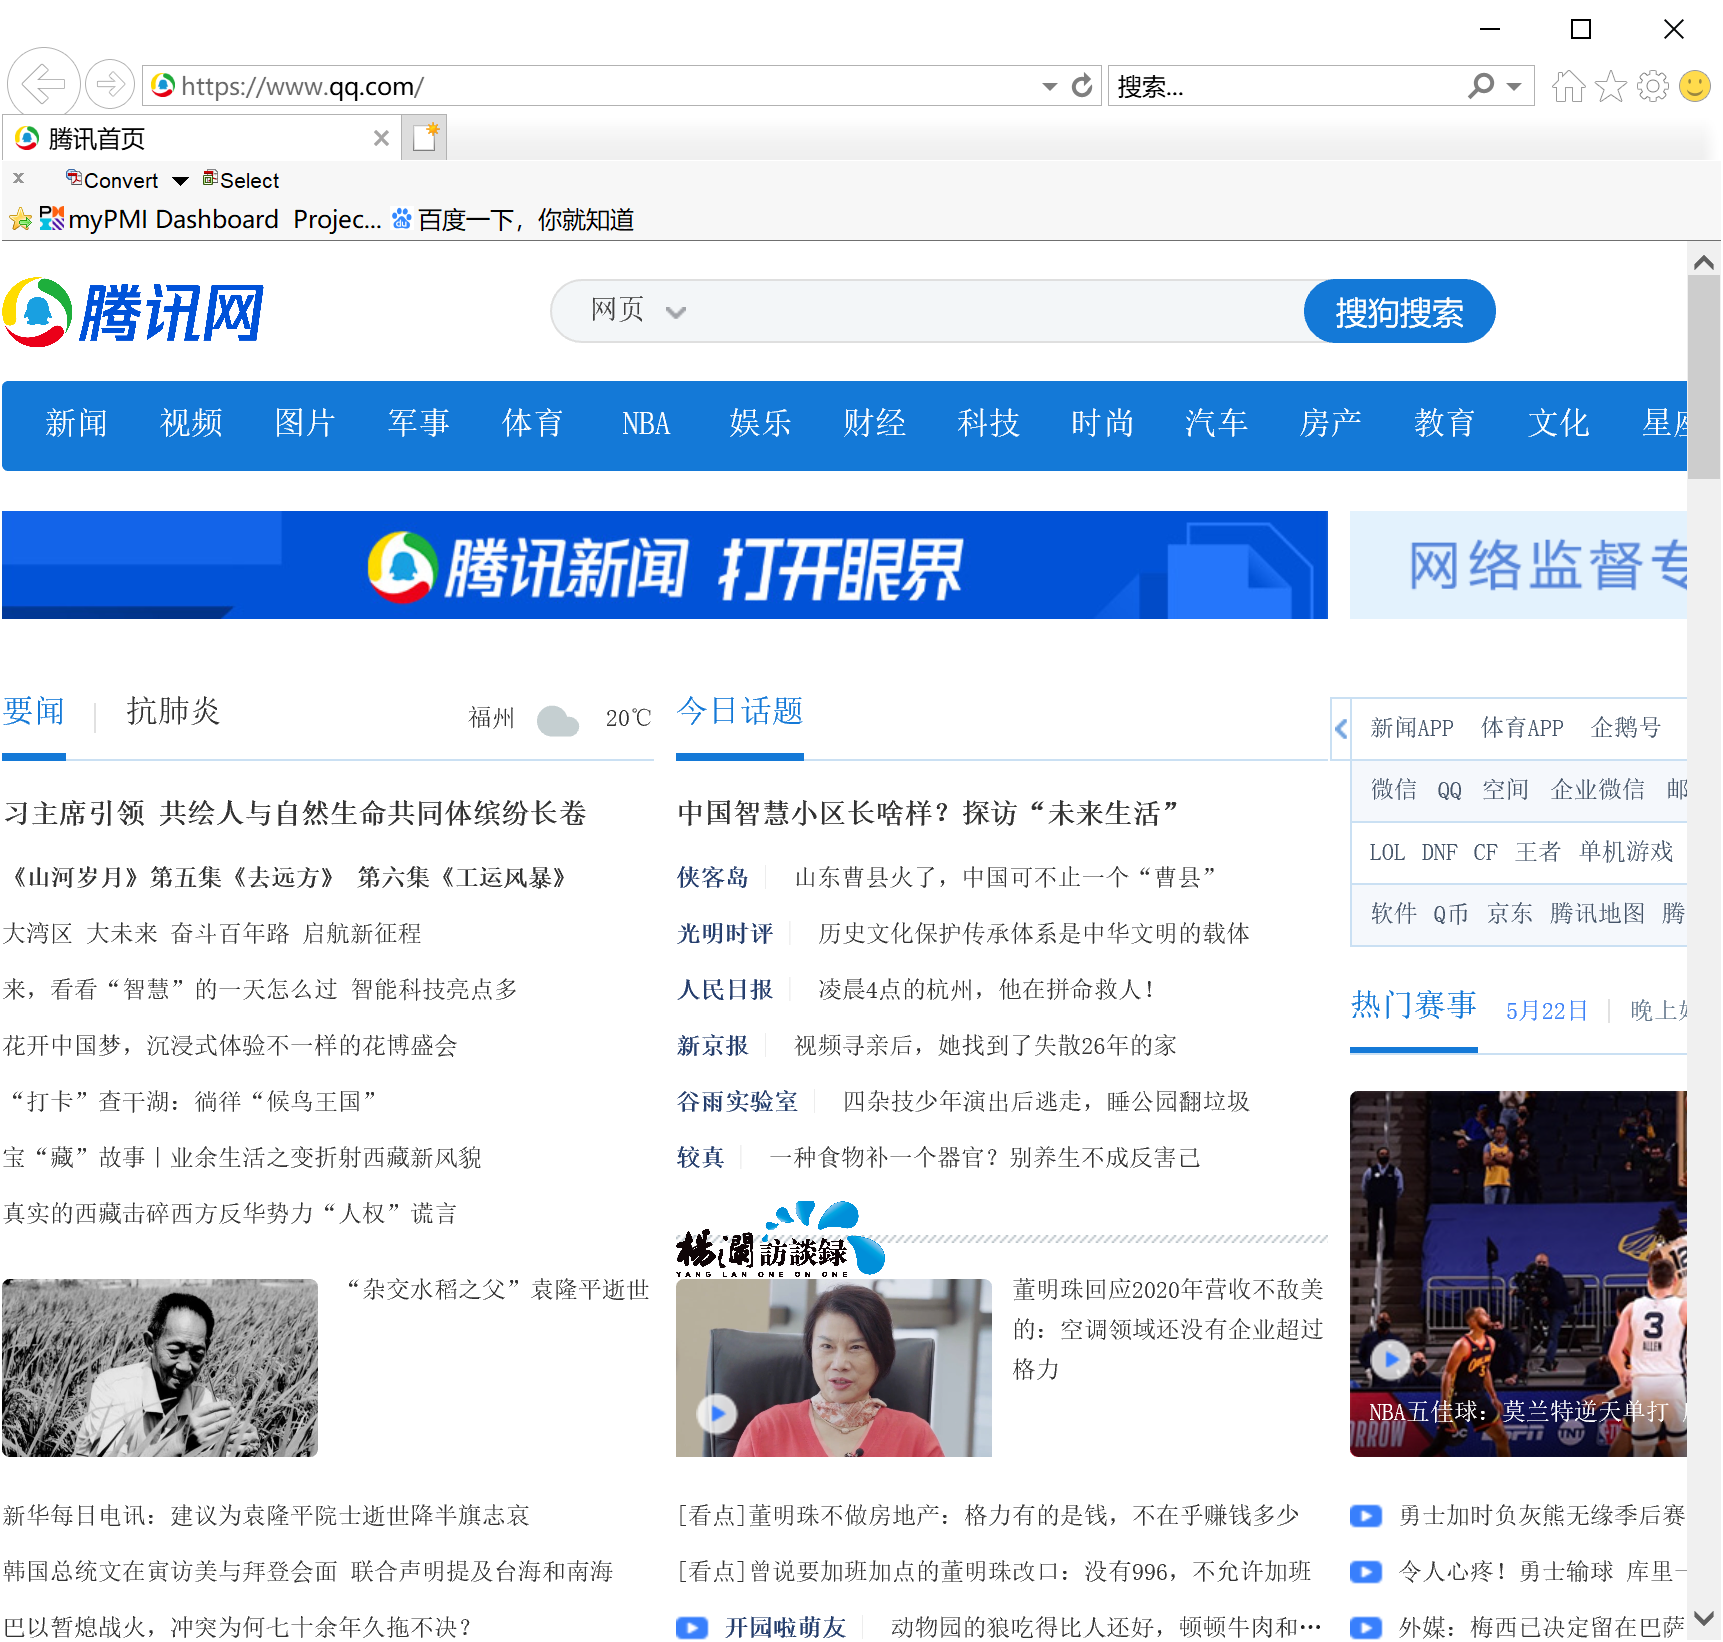Open the 新闻 nav item
Screen dimensions: 1723x1642
[x=76, y=424]
